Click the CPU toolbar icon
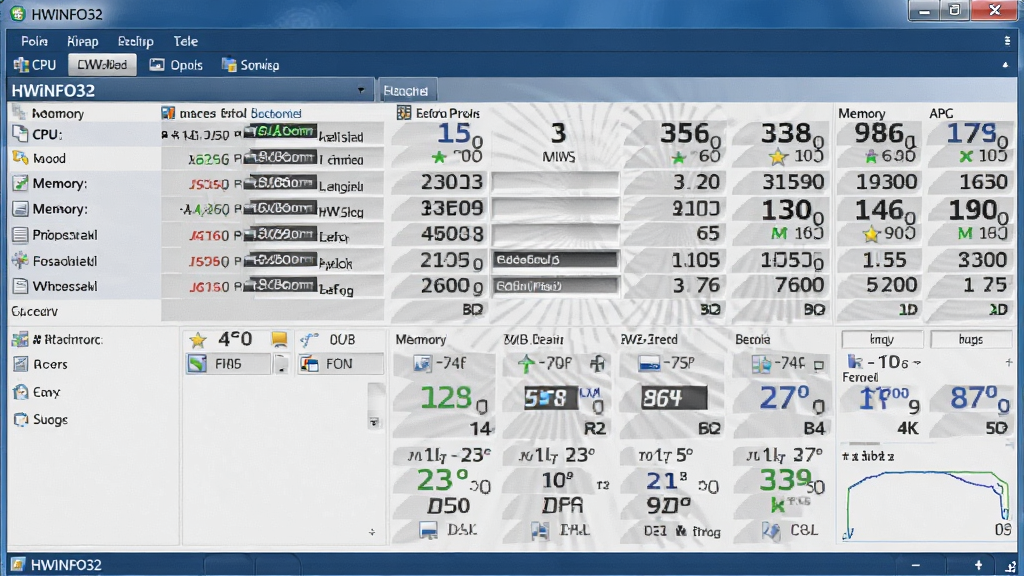The width and height of the screenshot is (1024, 576). (21, 65)
